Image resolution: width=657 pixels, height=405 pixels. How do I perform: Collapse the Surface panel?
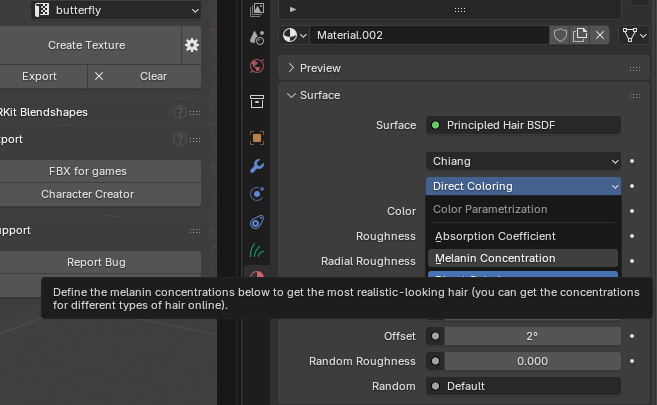pos(292,95)
